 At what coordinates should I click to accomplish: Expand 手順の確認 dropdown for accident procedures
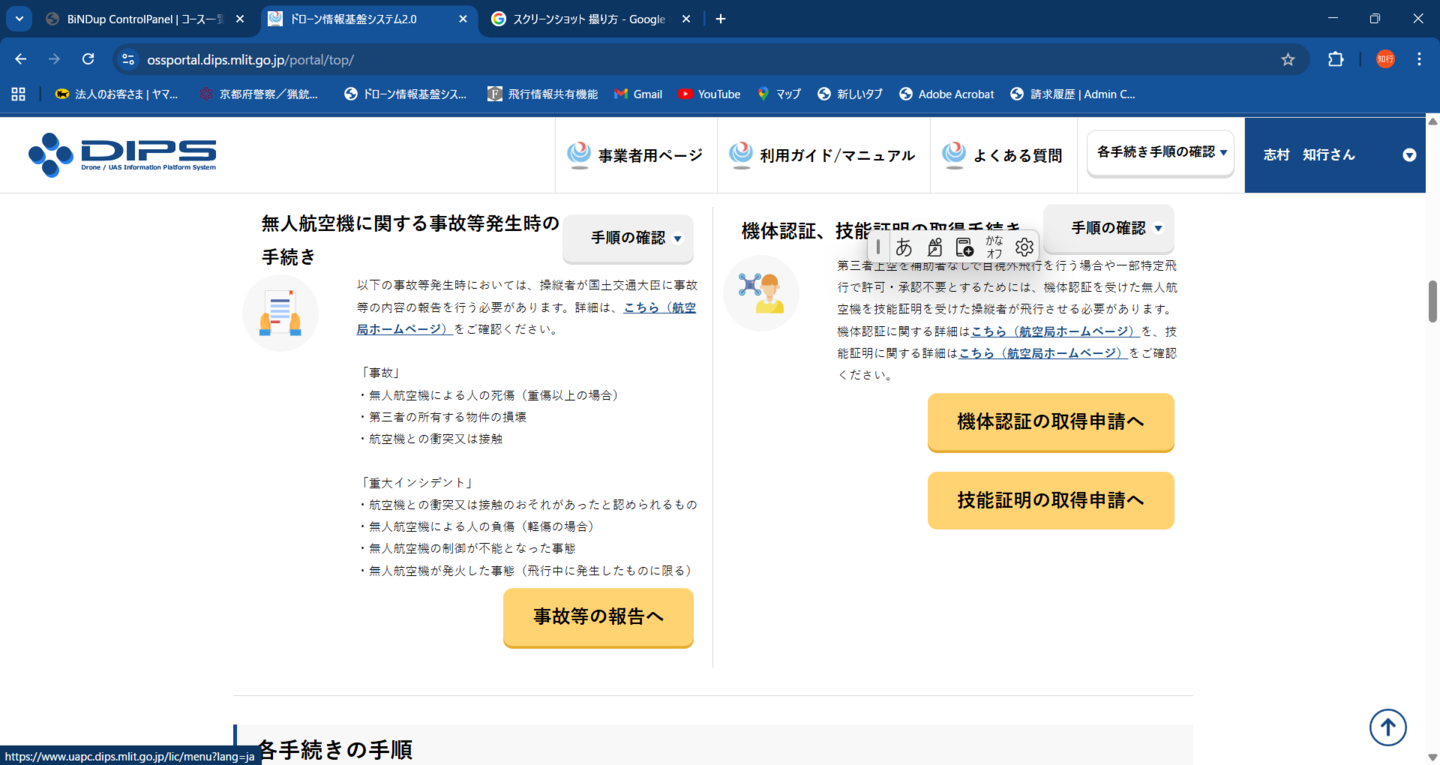pos(628,238)
